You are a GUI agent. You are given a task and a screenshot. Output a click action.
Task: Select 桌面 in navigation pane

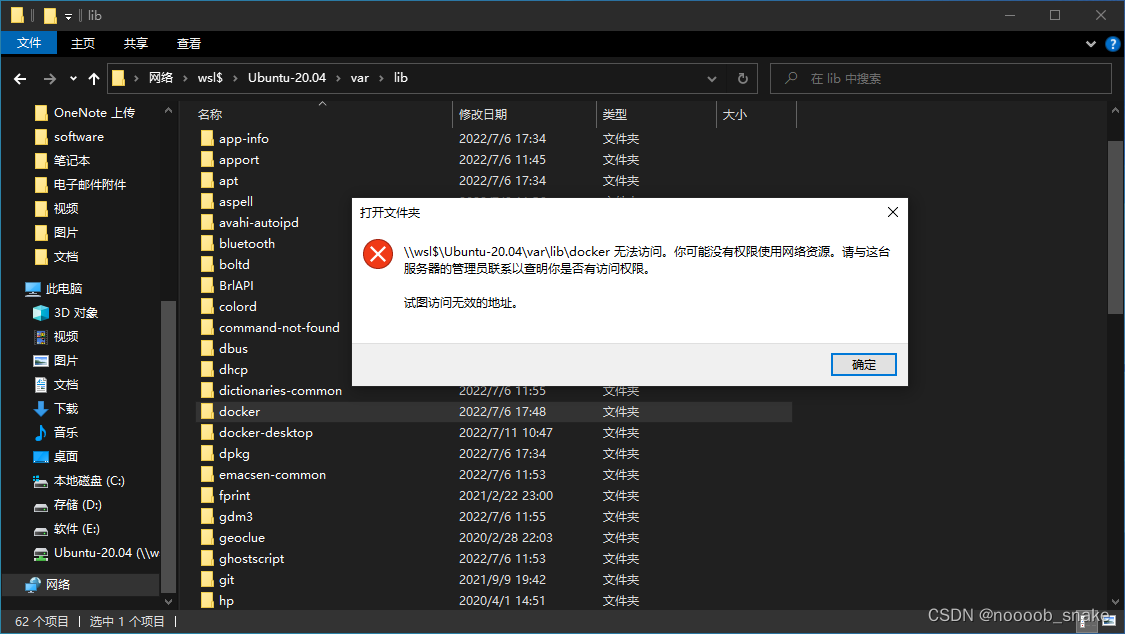tap(66, 456)
